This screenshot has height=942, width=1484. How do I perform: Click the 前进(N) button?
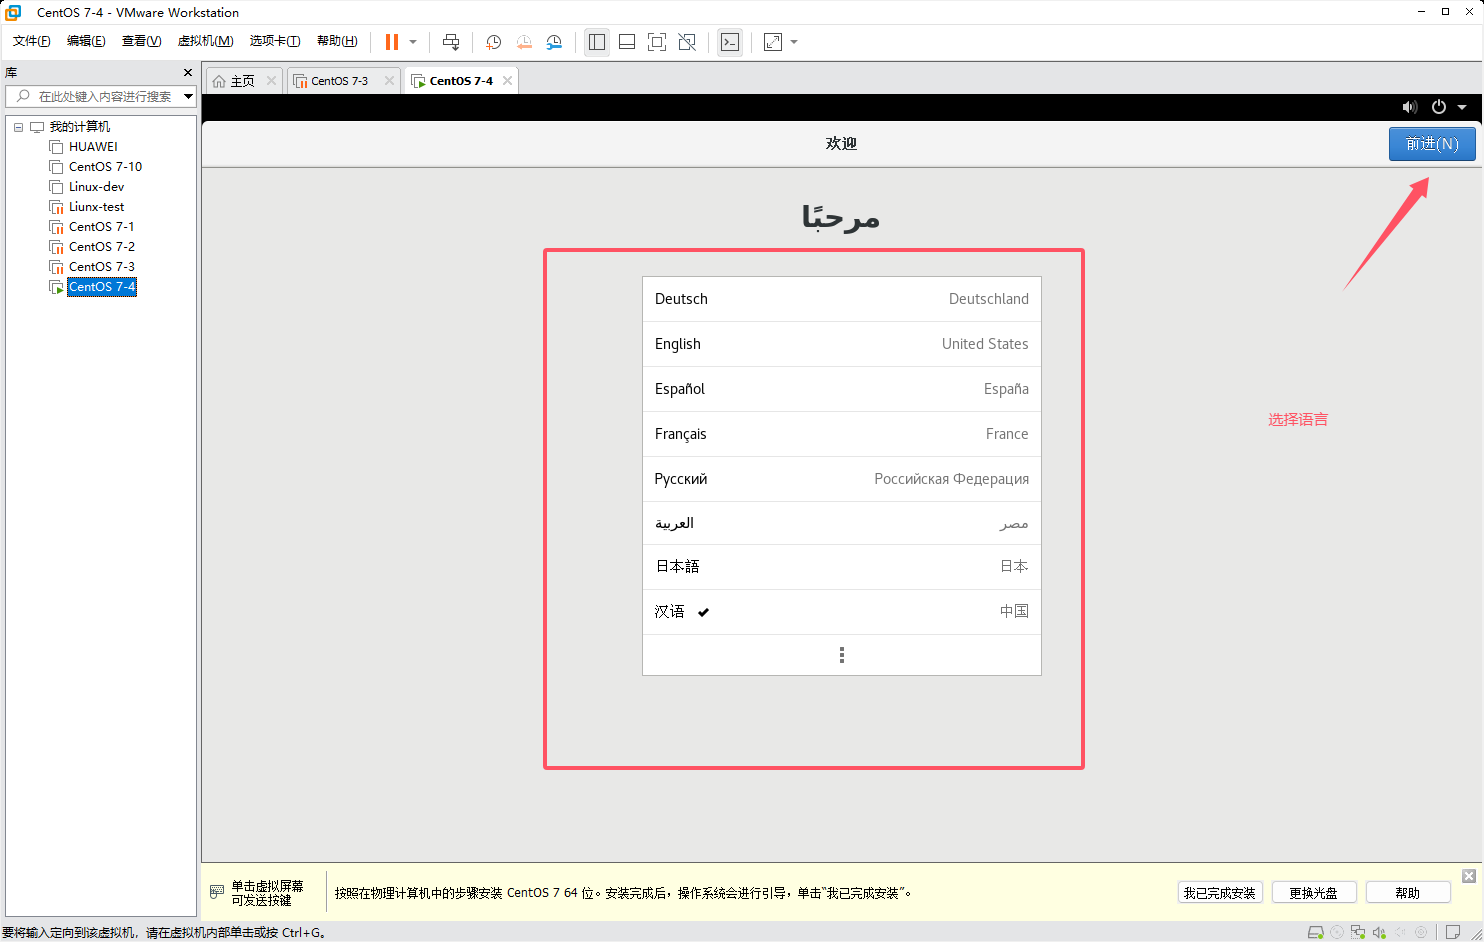(1432, 144)
